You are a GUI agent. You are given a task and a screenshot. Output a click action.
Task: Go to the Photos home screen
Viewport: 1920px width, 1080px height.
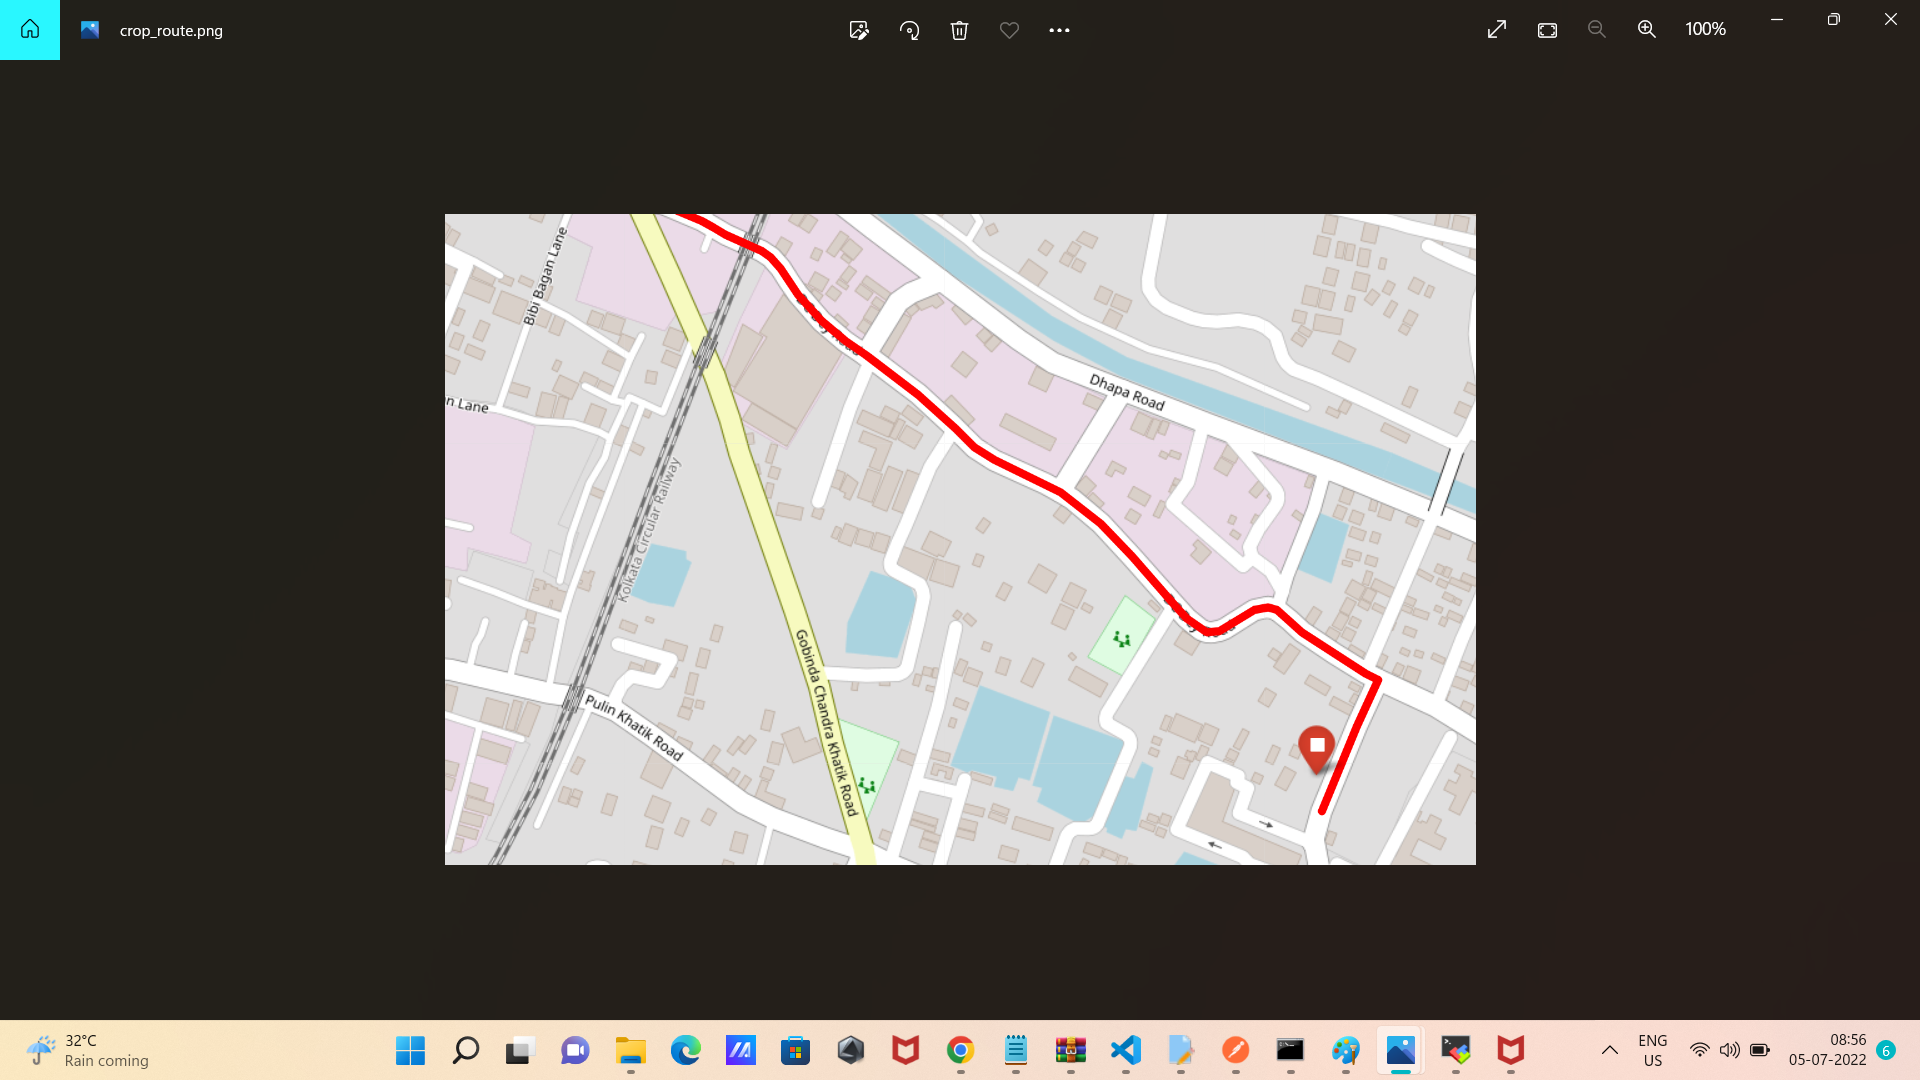click(x=29, y=29)
